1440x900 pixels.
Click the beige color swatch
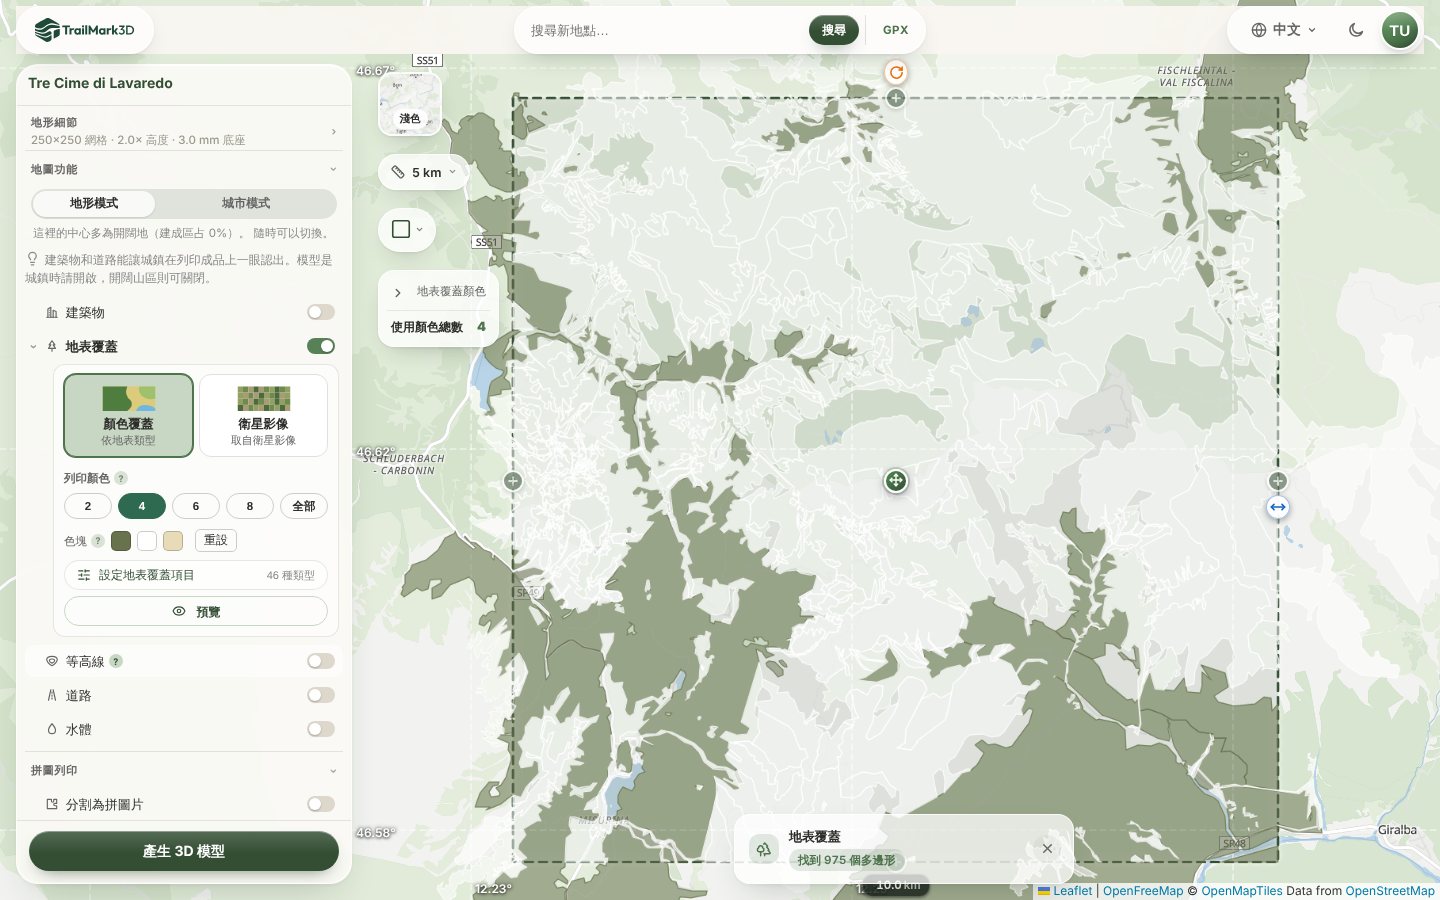(173, 541)
